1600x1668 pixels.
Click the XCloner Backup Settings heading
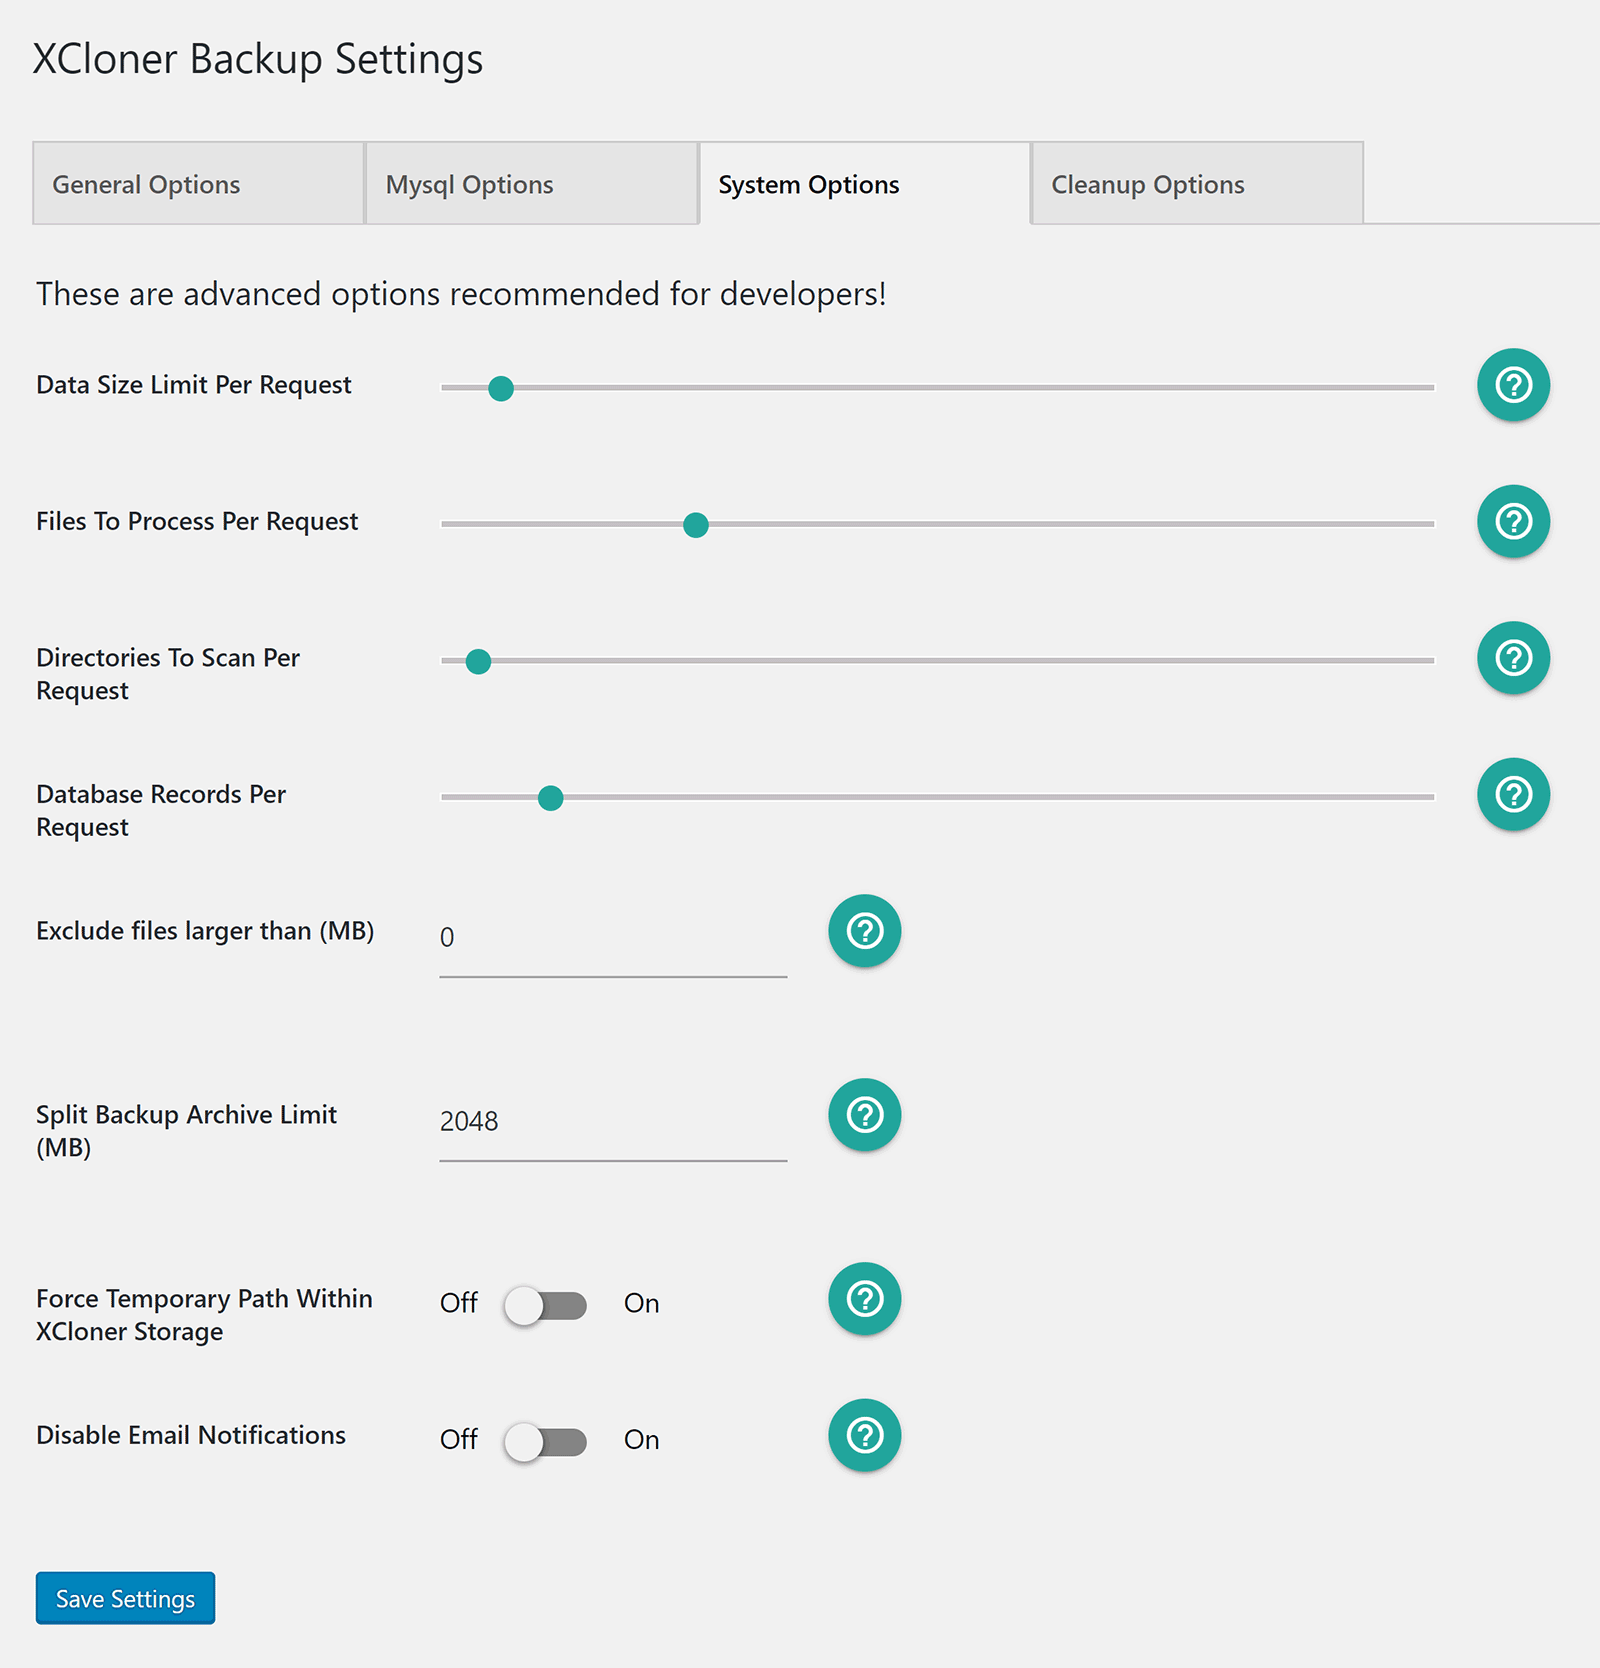click(x=258, y=59)
